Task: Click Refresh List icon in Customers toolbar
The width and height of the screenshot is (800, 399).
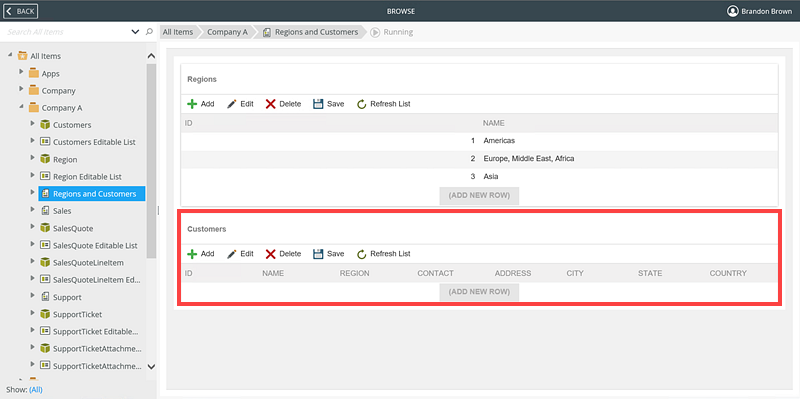Action: click(362, 254)
